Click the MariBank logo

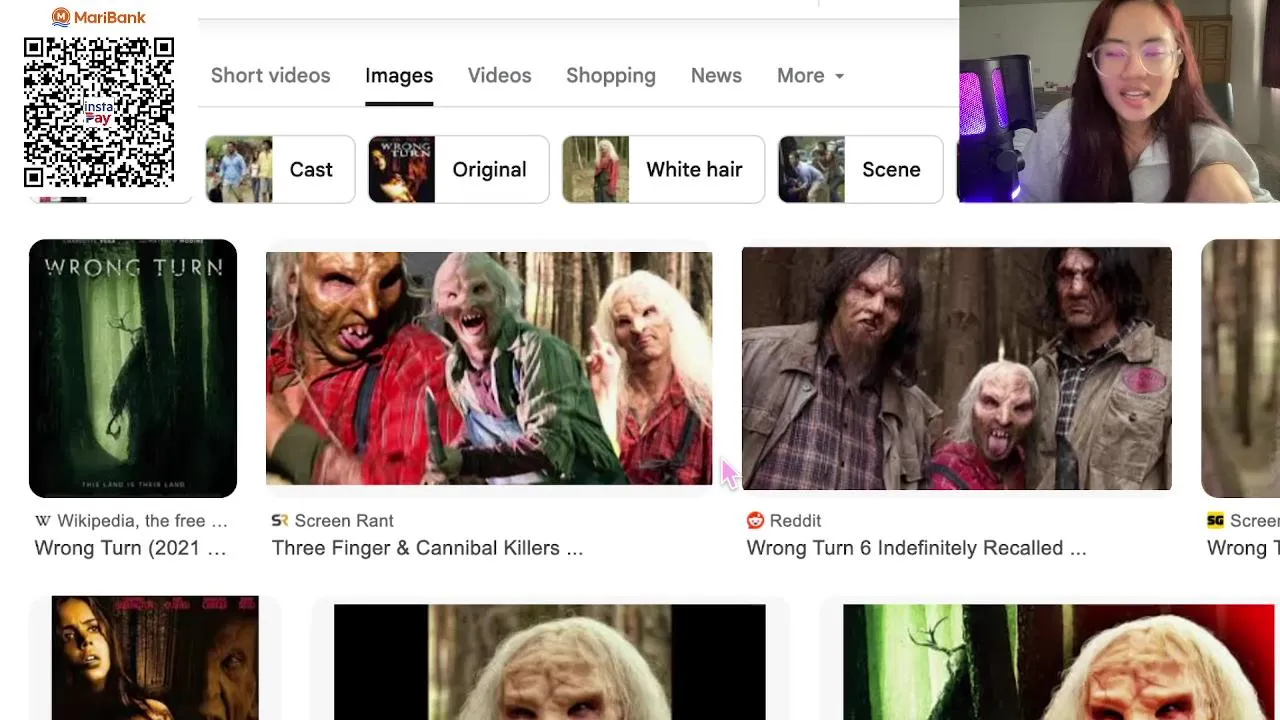point(99,17)
